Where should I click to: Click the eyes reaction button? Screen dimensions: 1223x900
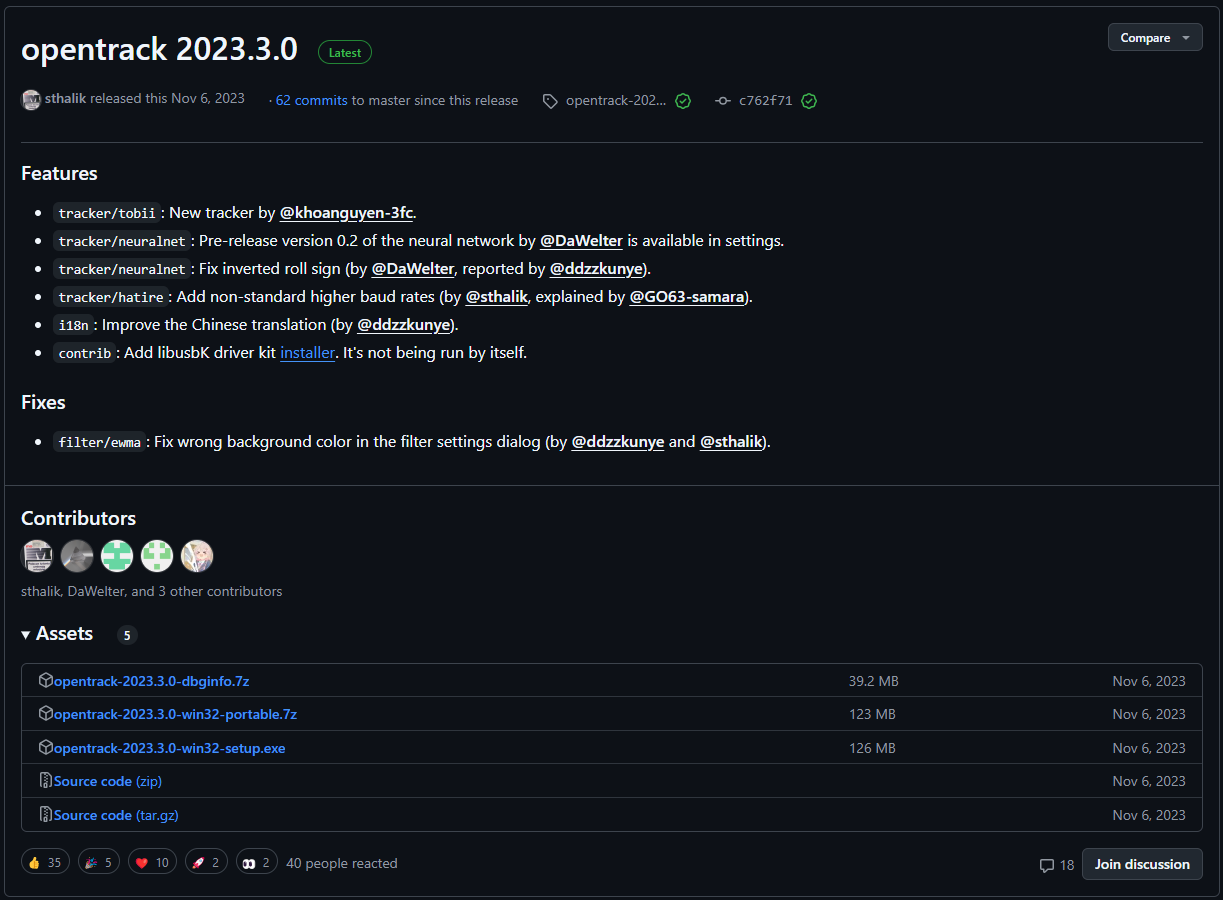pyautogui.click(x=257, y=862)
